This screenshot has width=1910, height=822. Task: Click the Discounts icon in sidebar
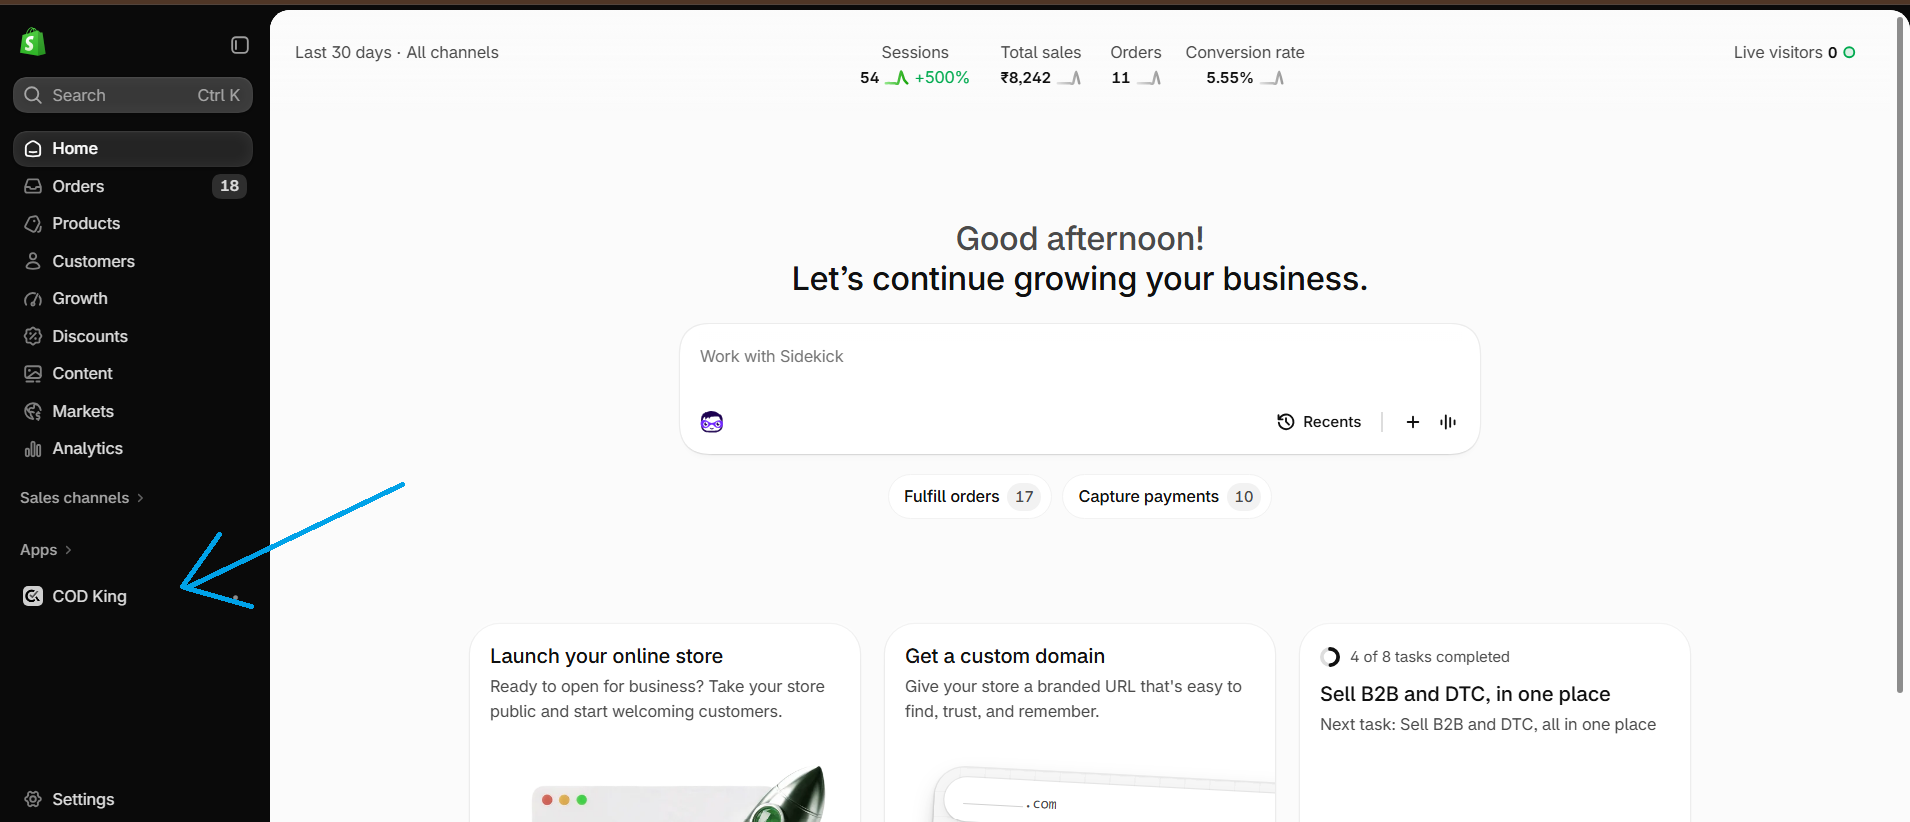point(33,336)
